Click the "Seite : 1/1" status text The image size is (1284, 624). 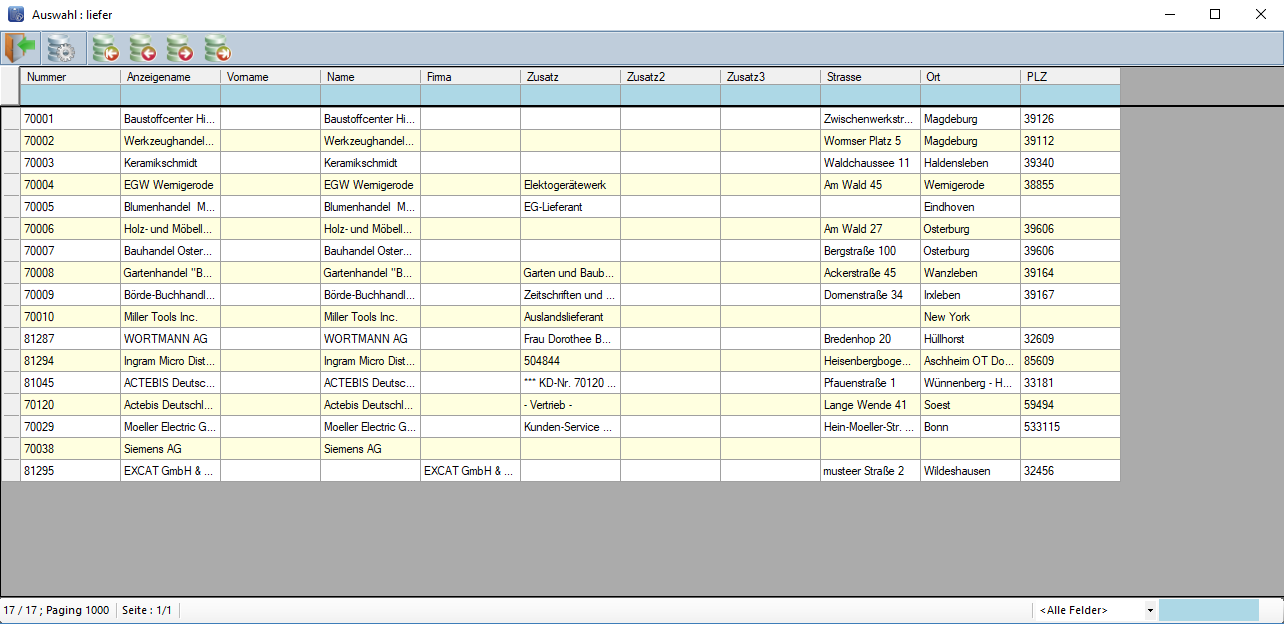point(146,610)
